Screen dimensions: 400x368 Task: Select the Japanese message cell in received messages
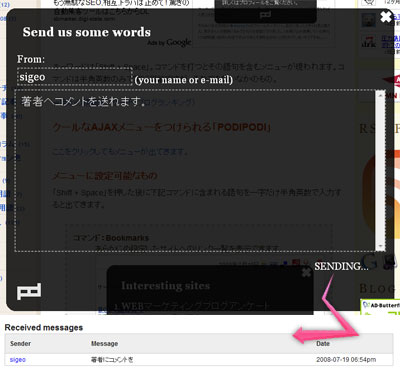point(112,360)
